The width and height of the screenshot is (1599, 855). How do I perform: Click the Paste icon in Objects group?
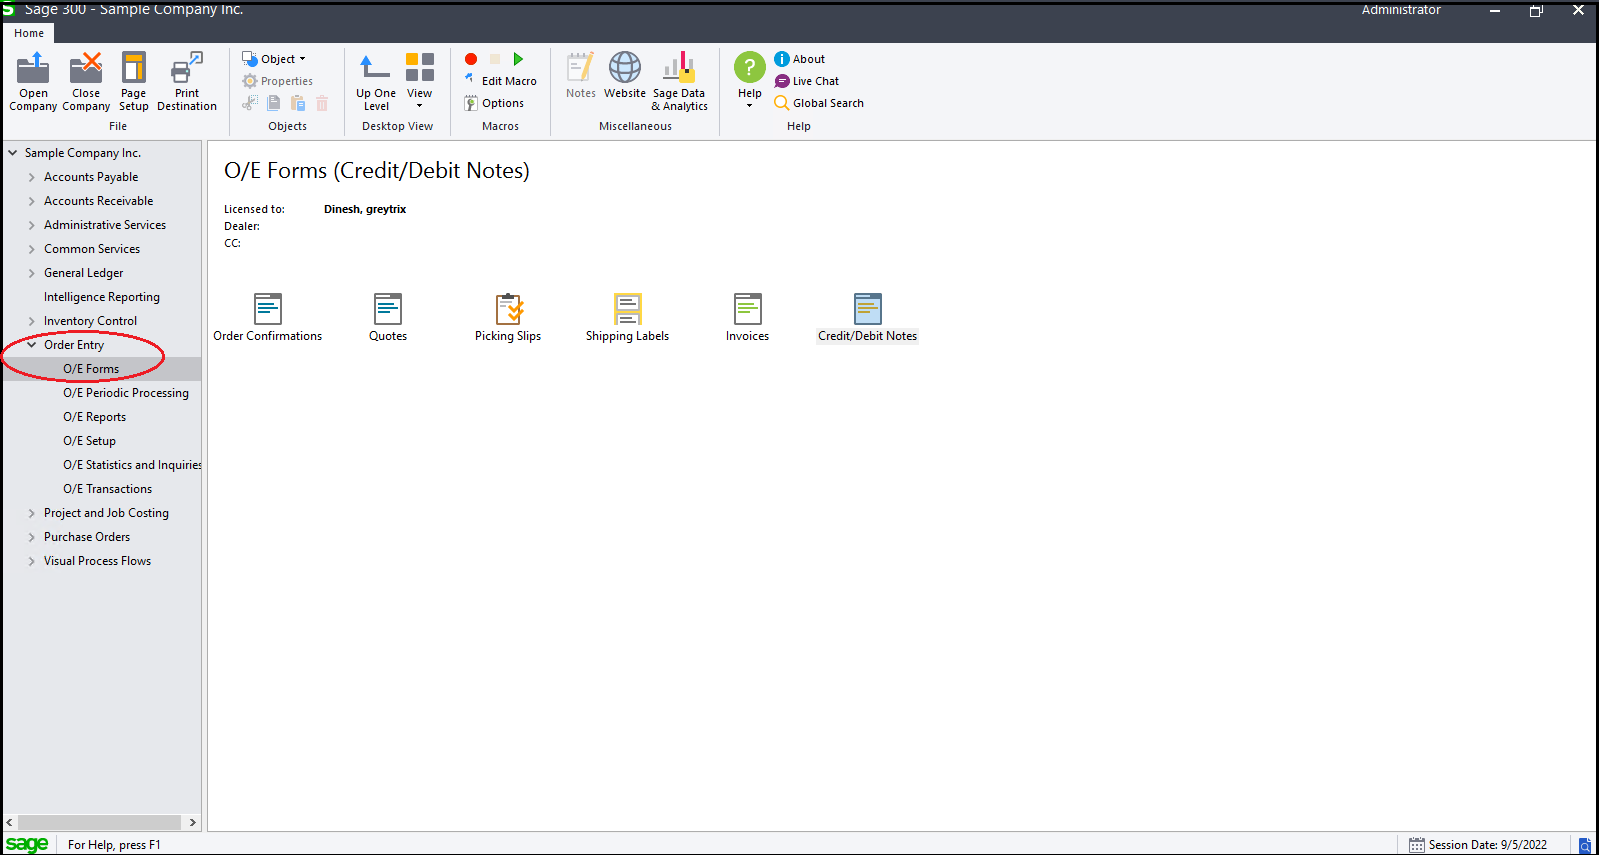(298, 103)
